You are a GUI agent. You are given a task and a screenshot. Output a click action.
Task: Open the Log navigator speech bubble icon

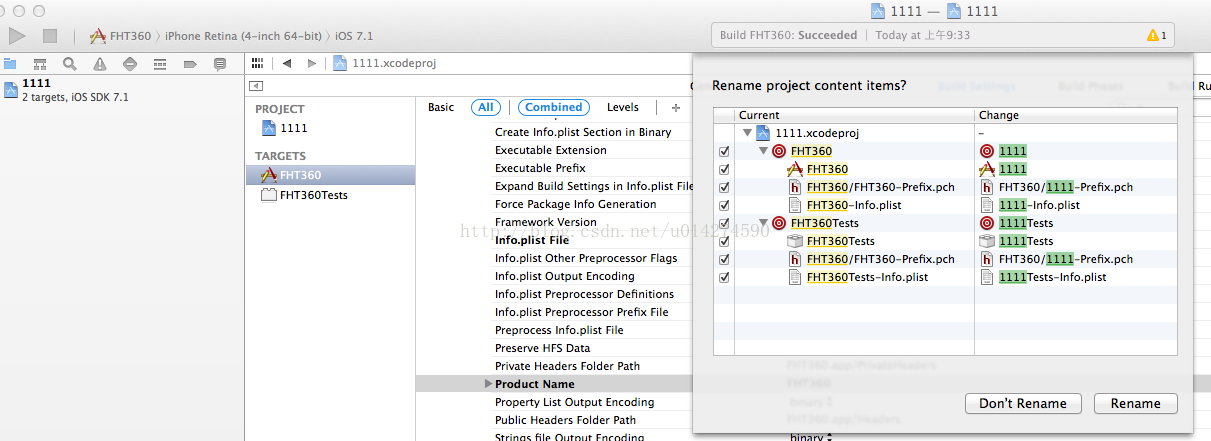219,64
